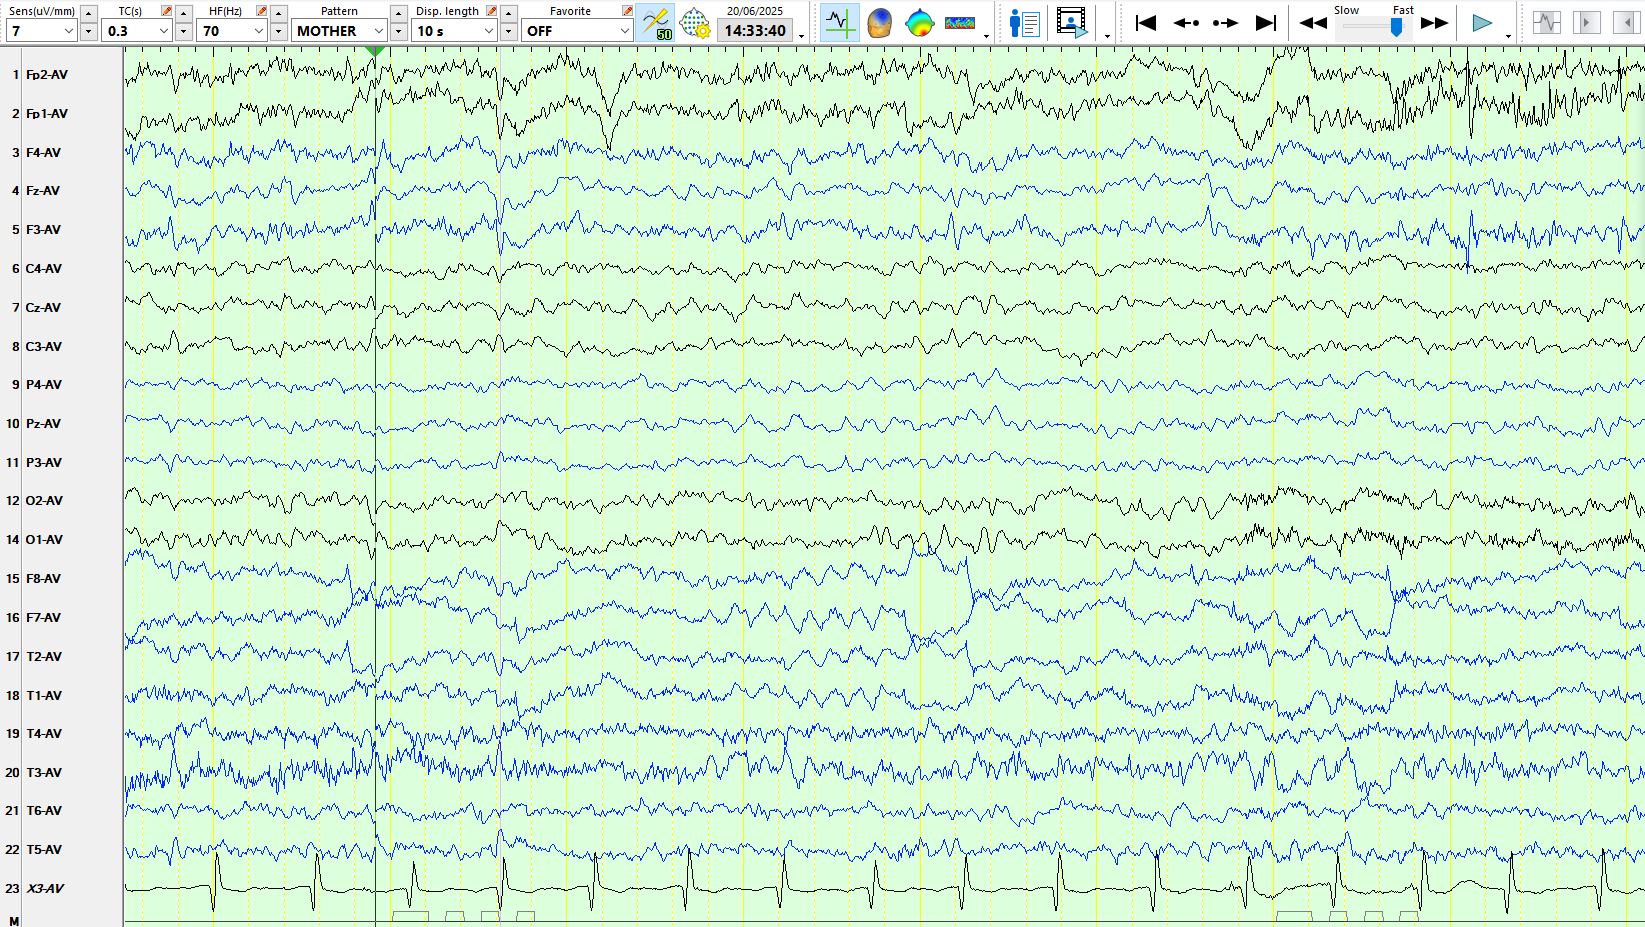Click the greyed waveform display icon
The width and height of the screenshot is (1645, 927).
point(1547,22)
